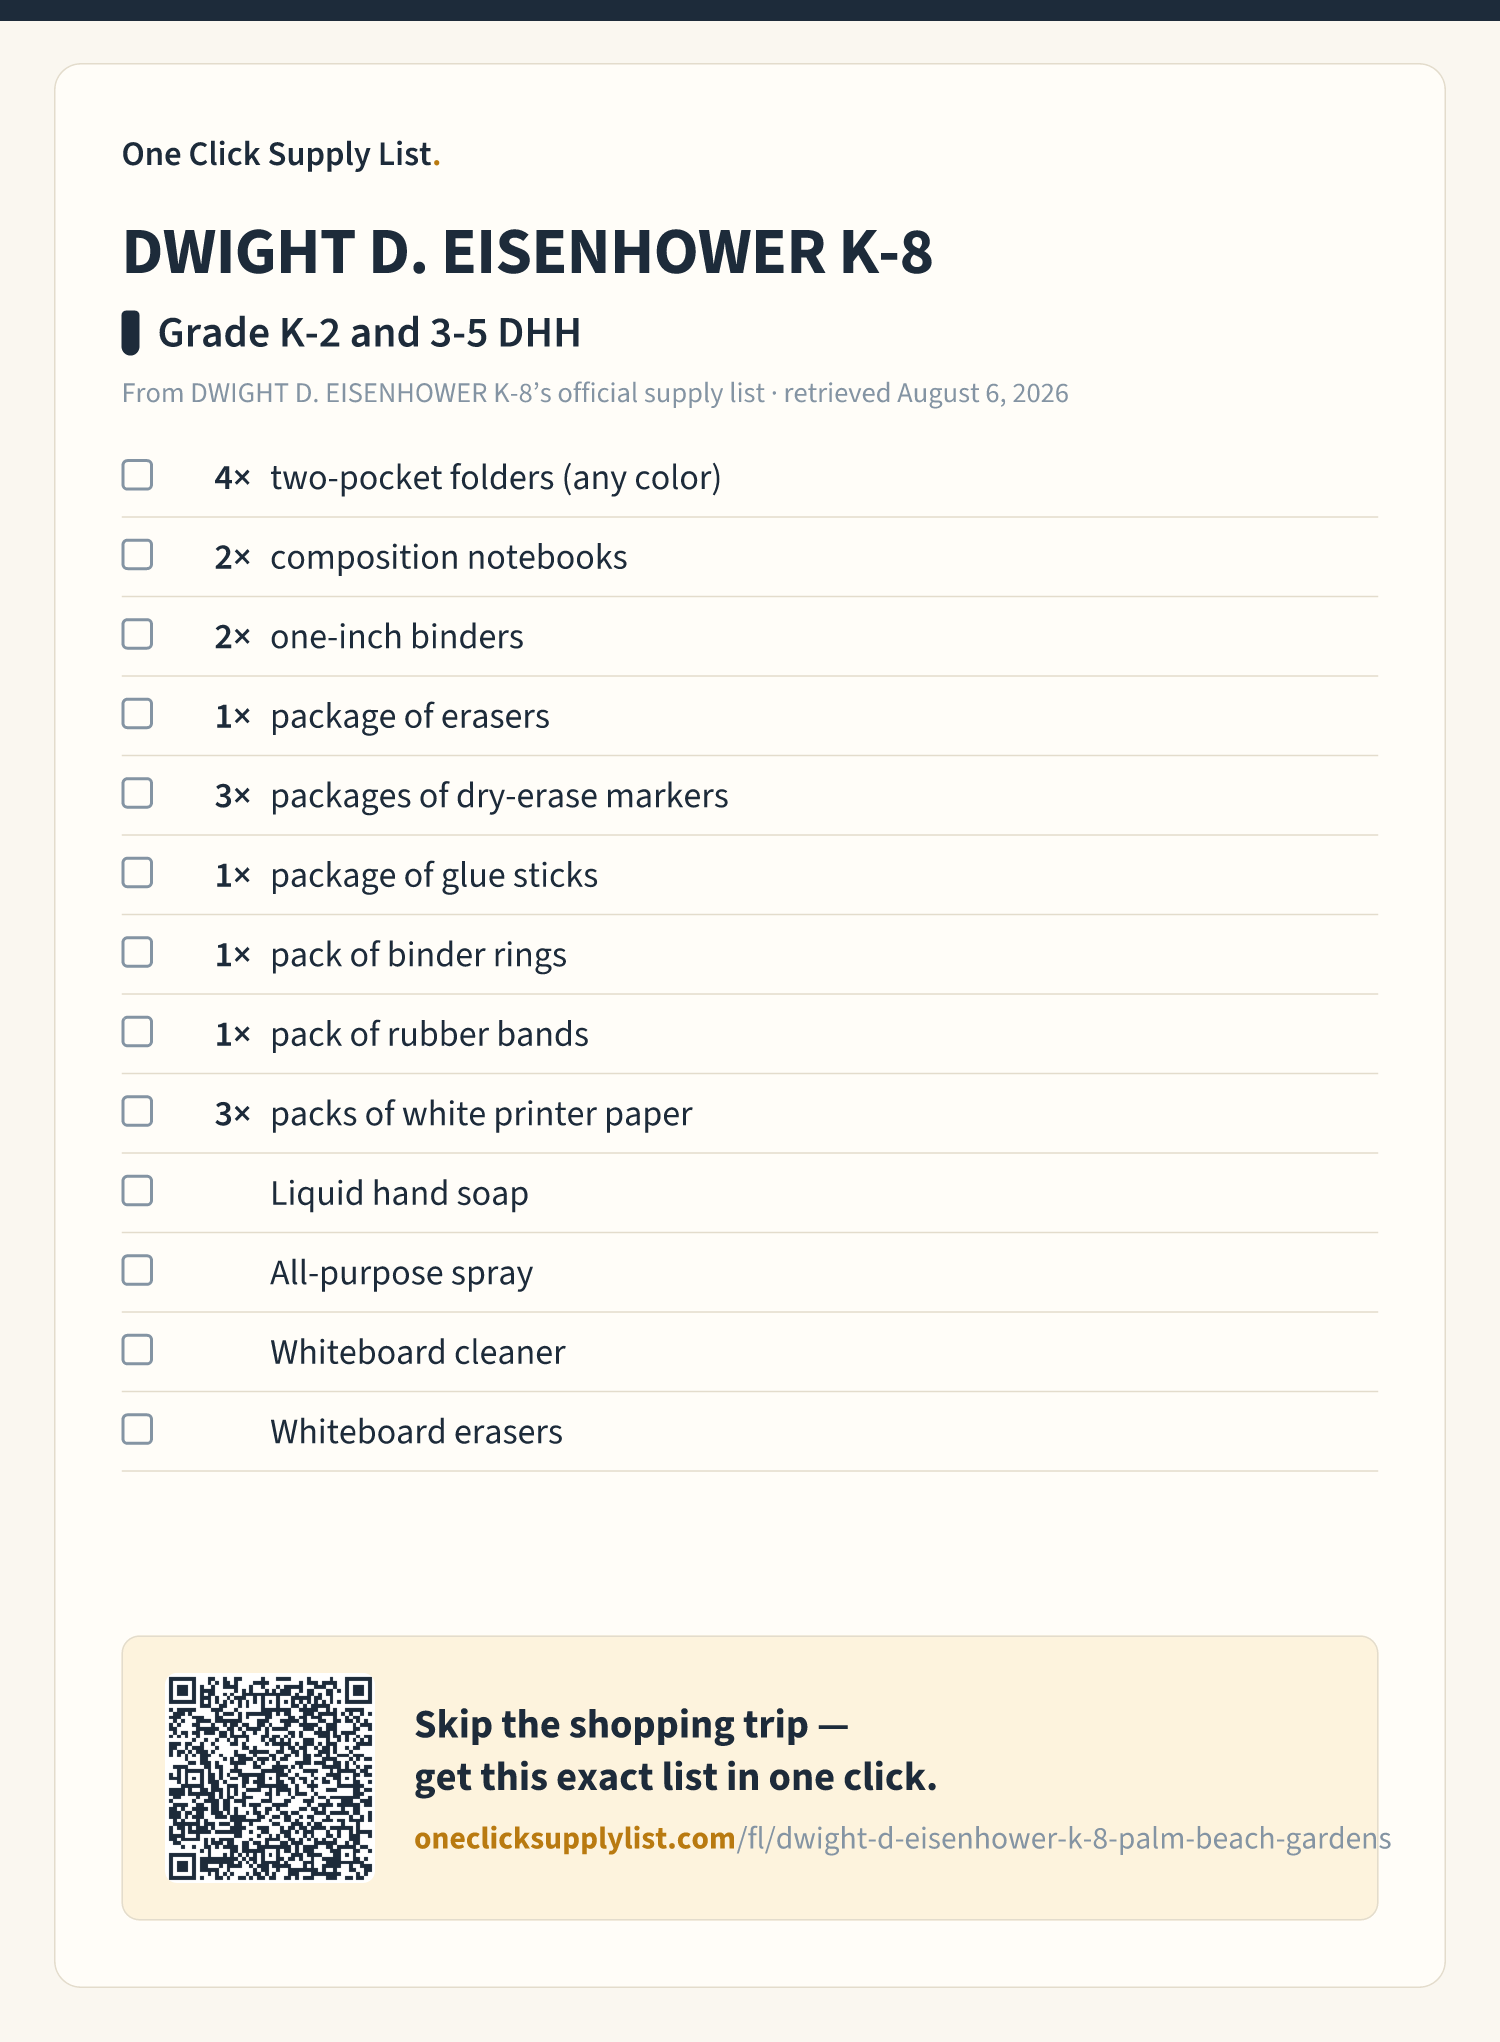Click the dark grade marker icon
The width and height of the screenshot is (1500, 2042).
pos(130,333)
